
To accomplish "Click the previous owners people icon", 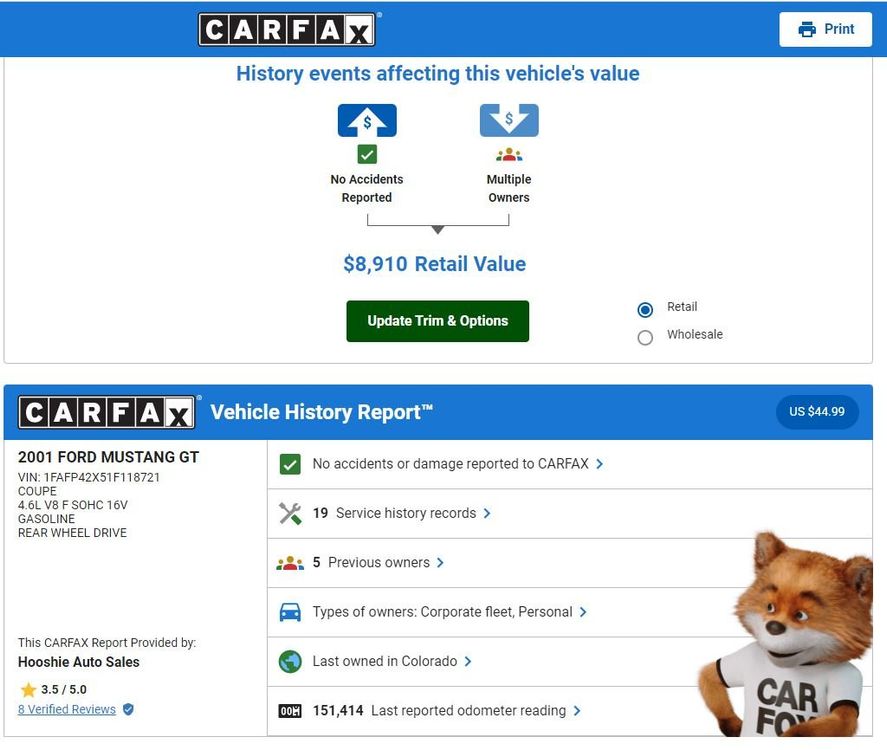I will click(290, 563).
